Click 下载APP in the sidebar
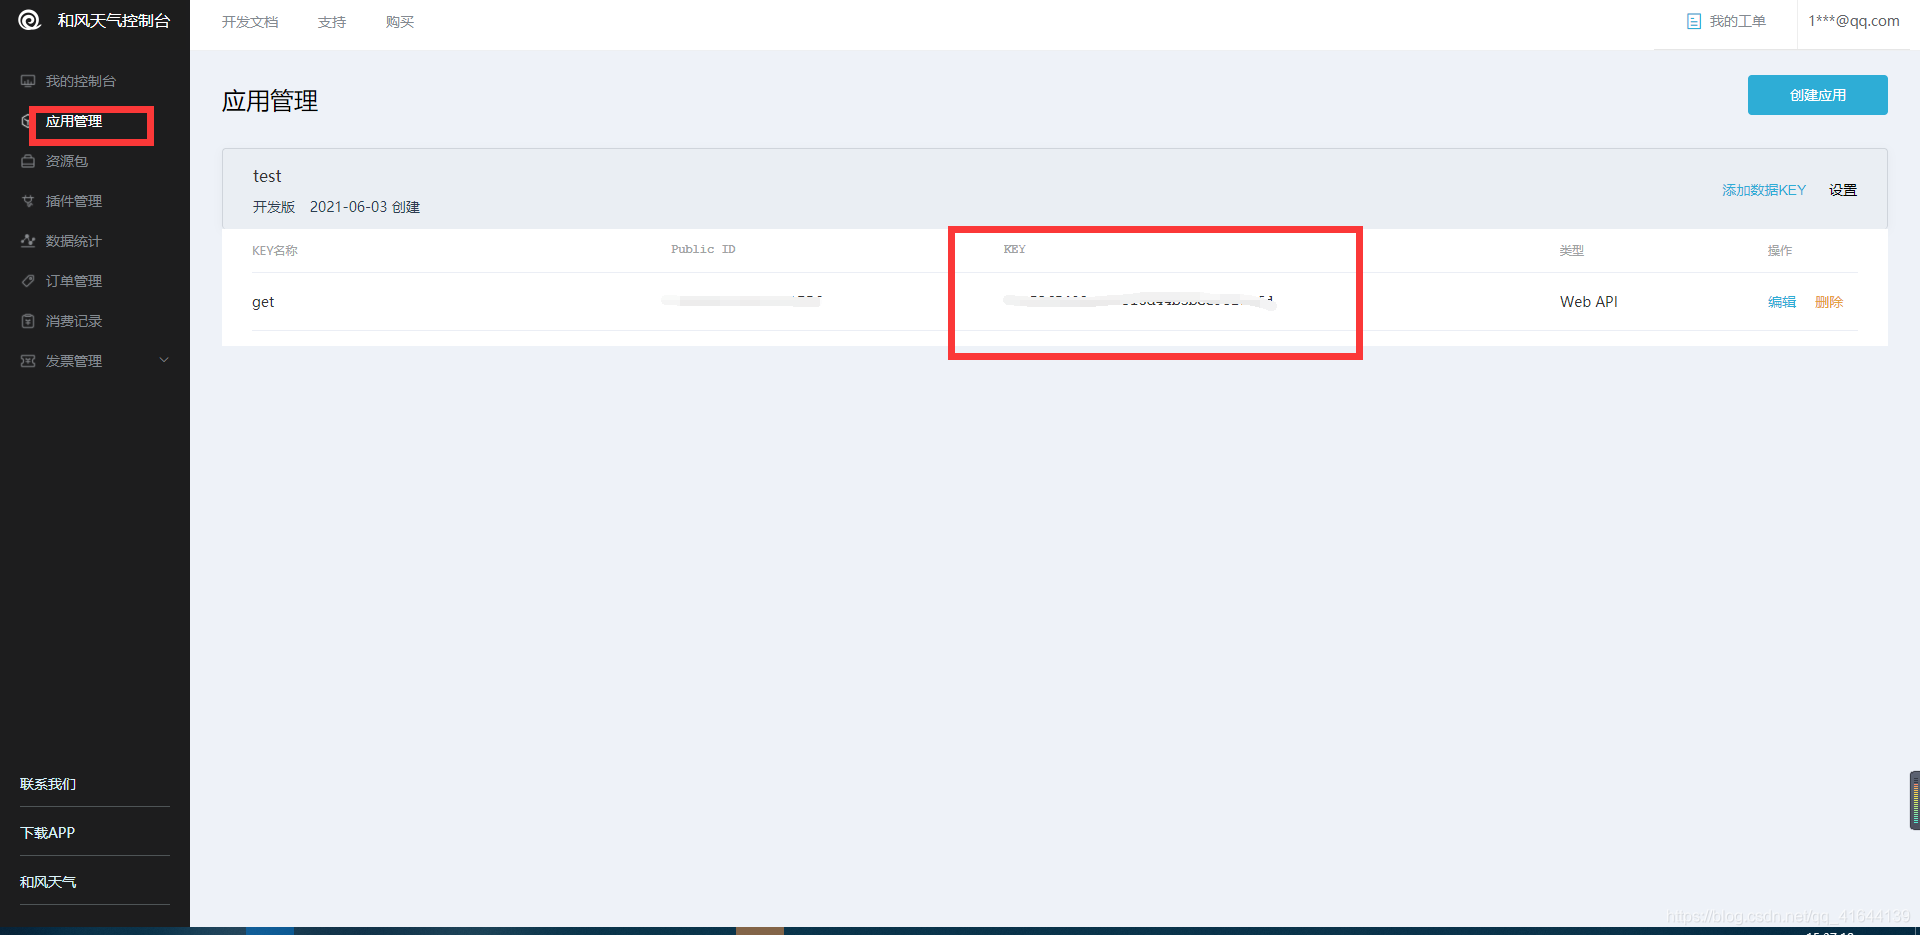The image size is (1920, 935). [x=48, y=833]
